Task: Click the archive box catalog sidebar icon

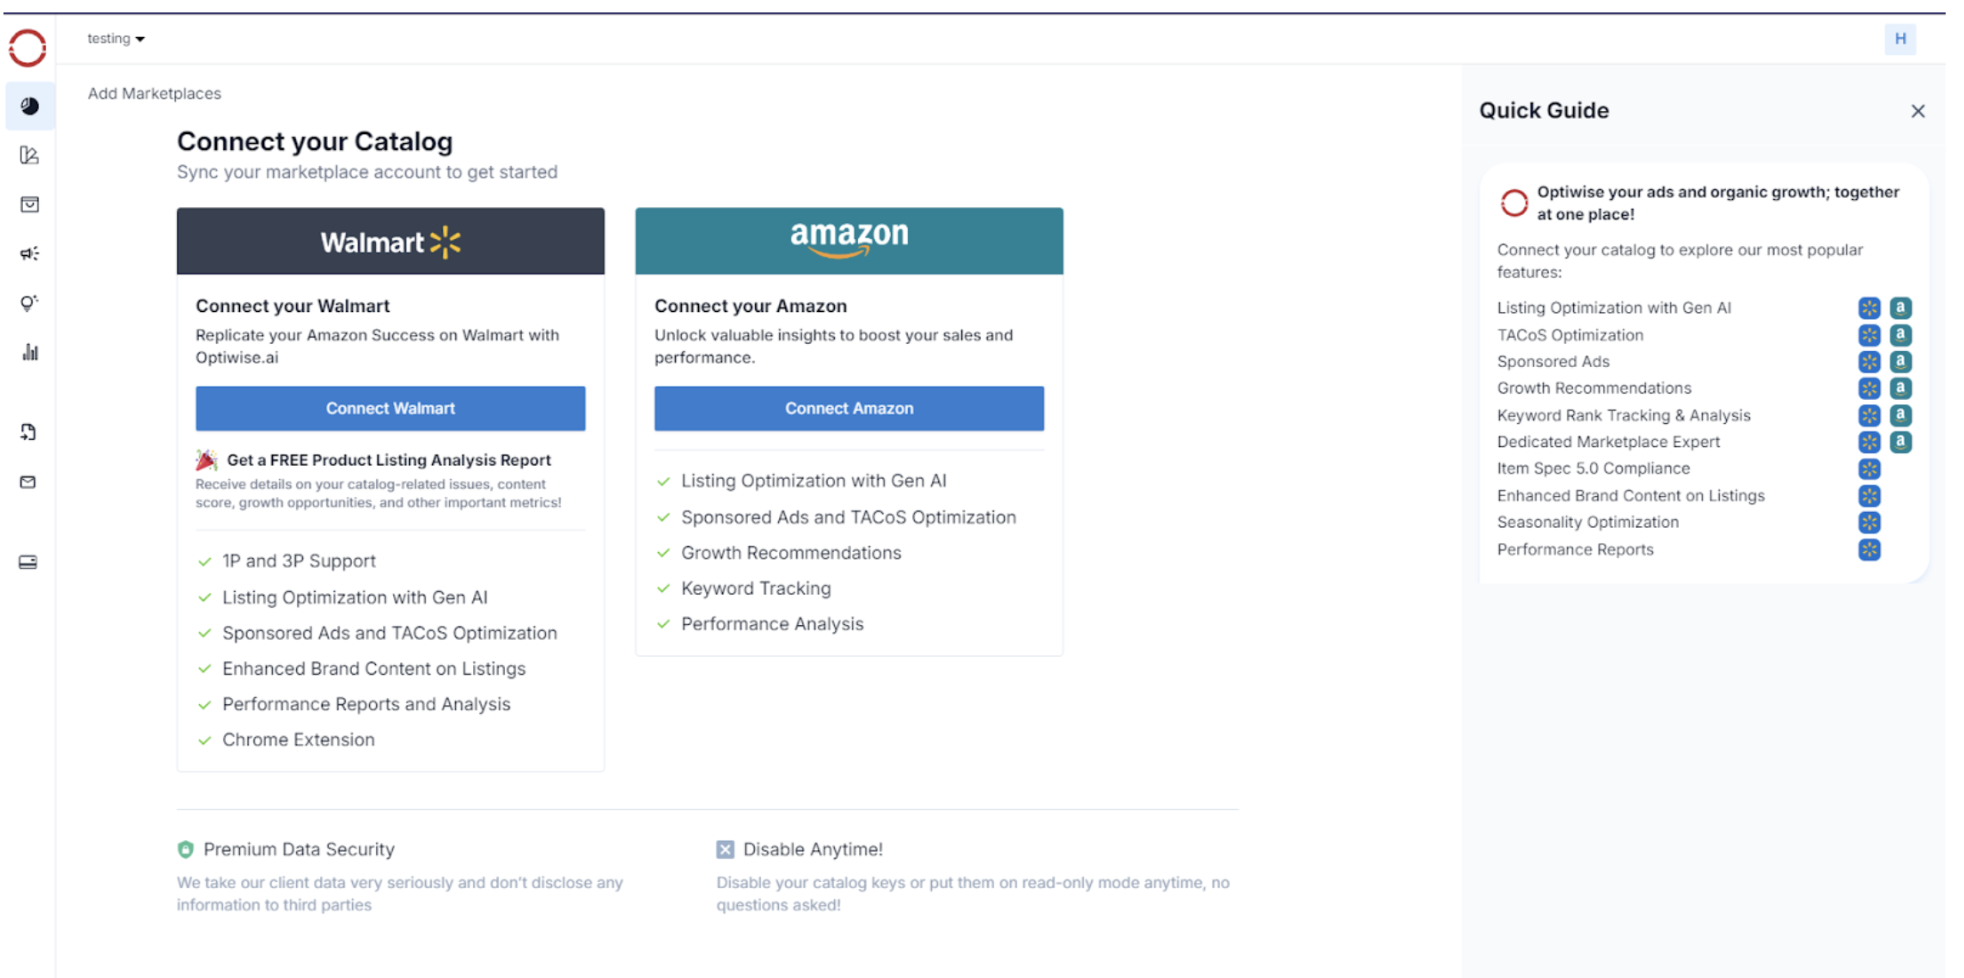Action: (x=30, y=204)
